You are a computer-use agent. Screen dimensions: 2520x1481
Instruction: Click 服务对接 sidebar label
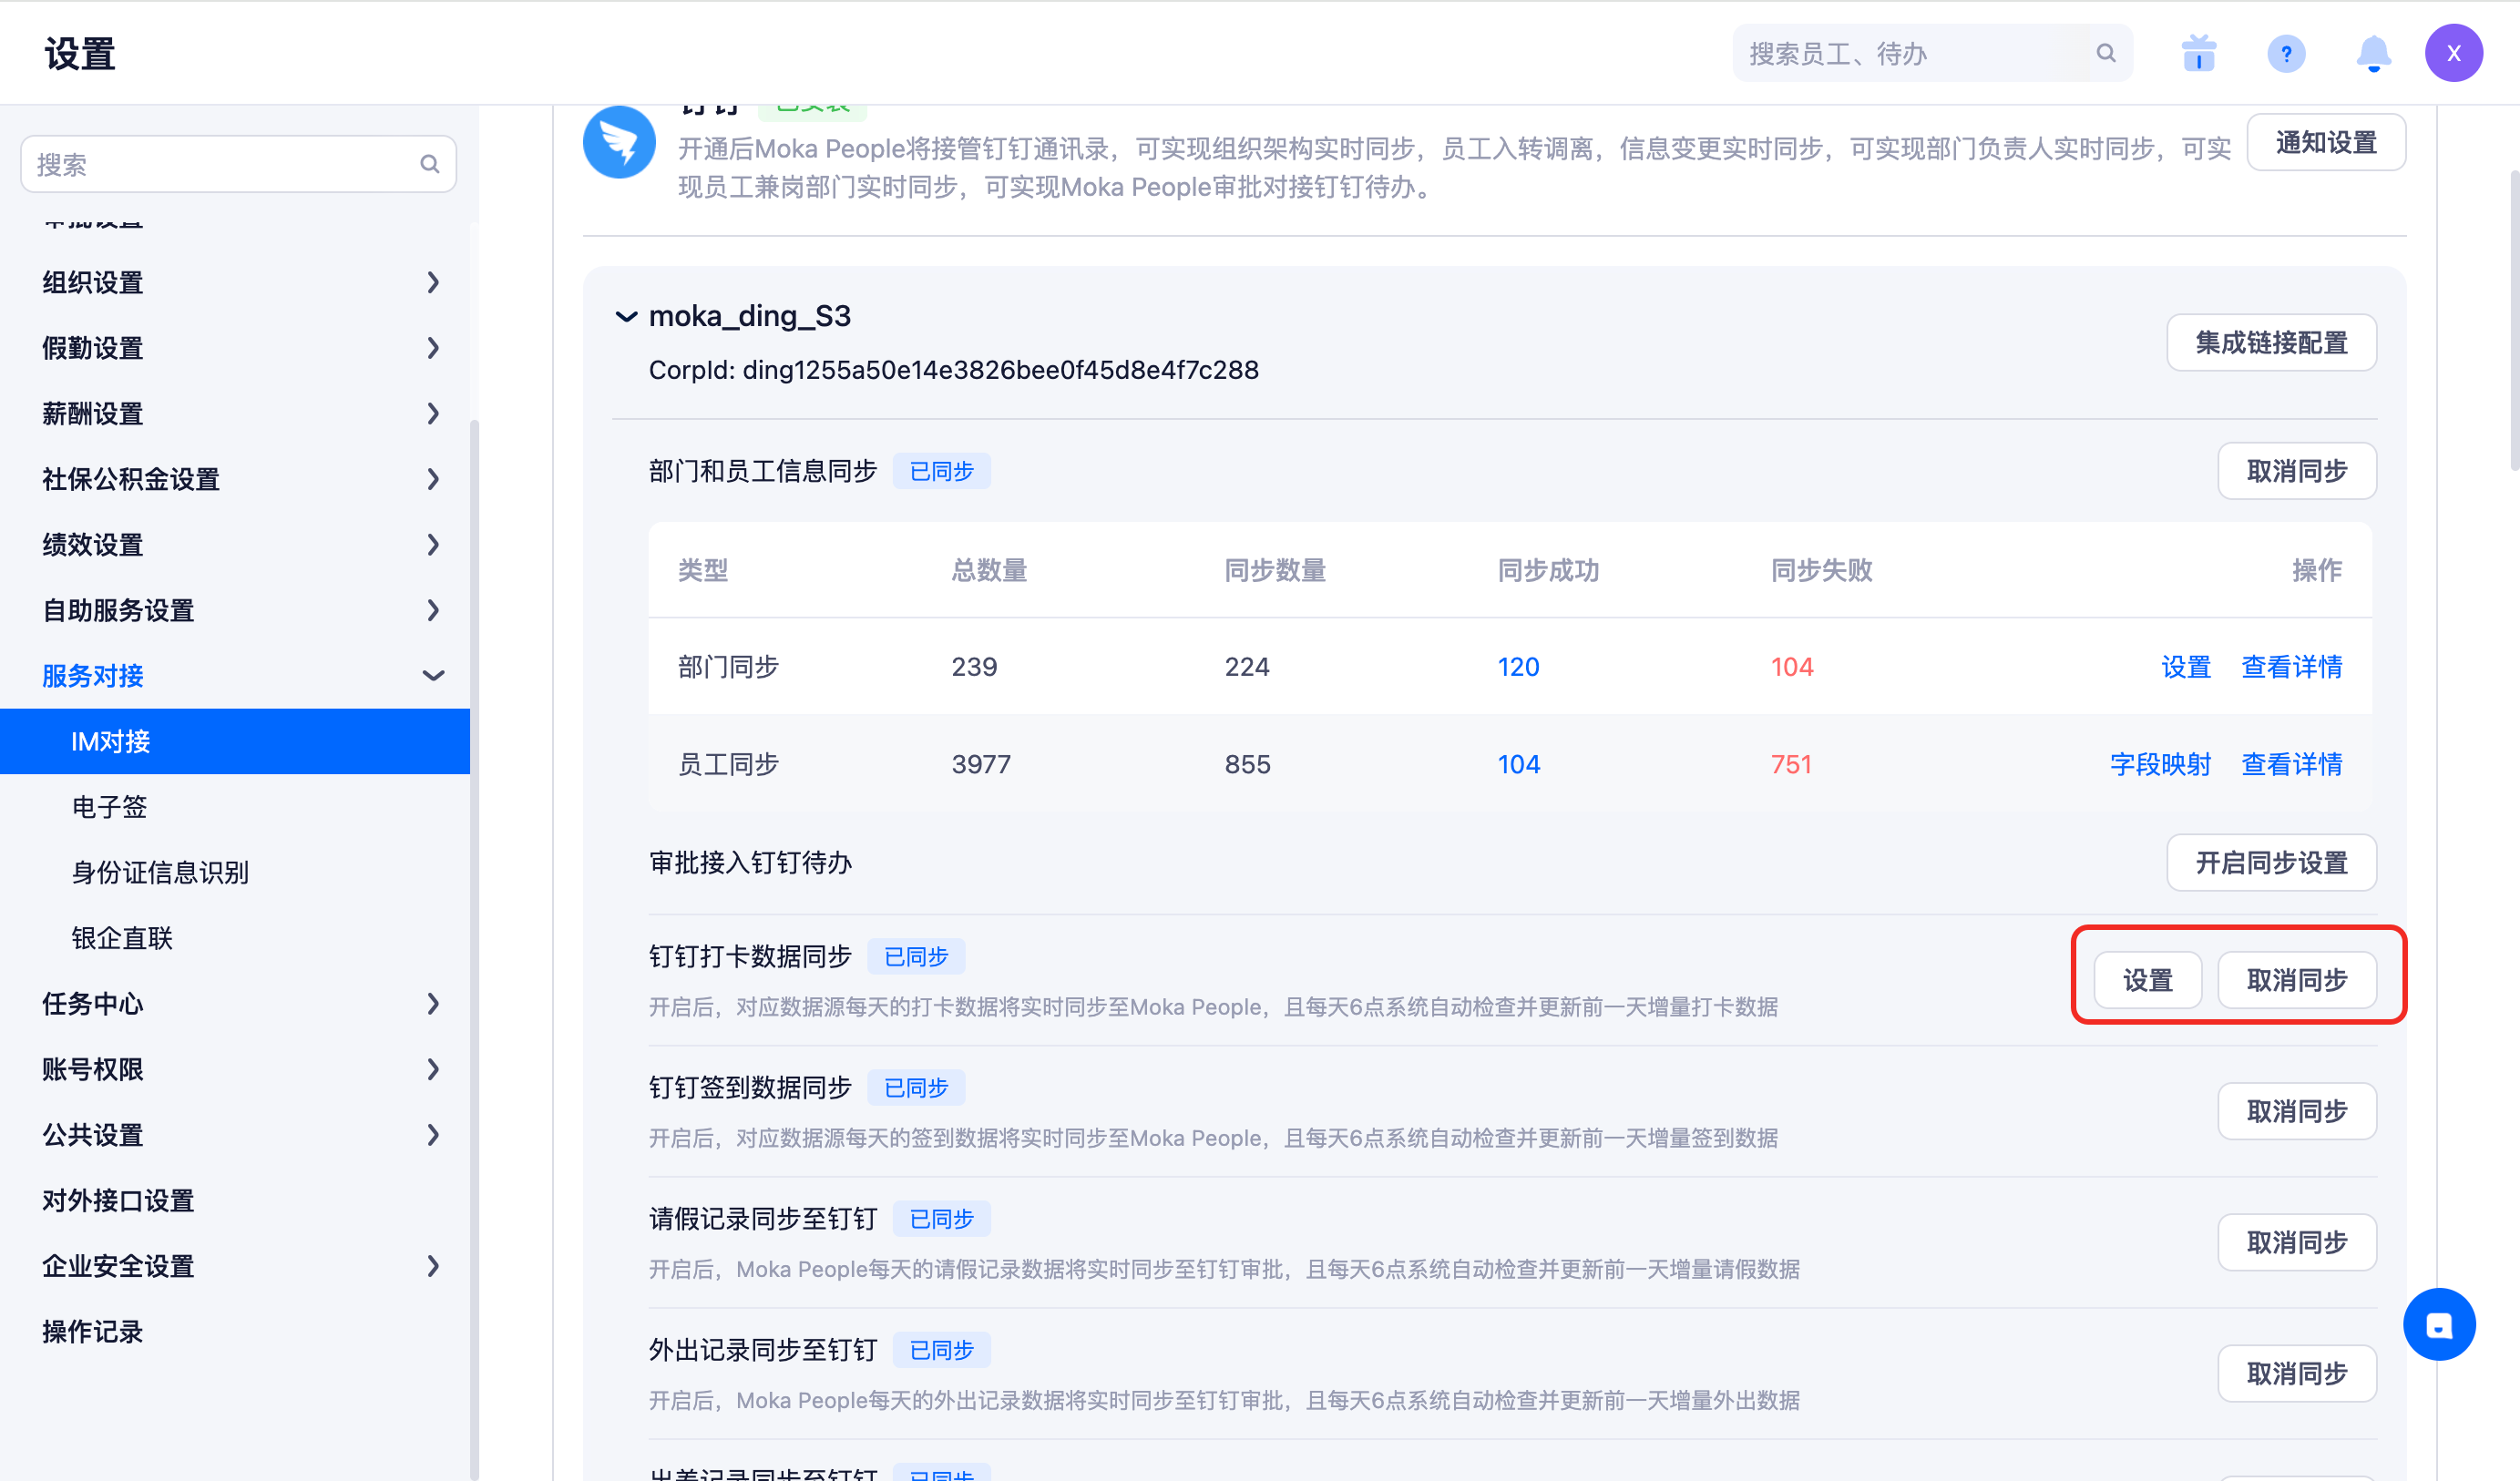pos(93,676)
